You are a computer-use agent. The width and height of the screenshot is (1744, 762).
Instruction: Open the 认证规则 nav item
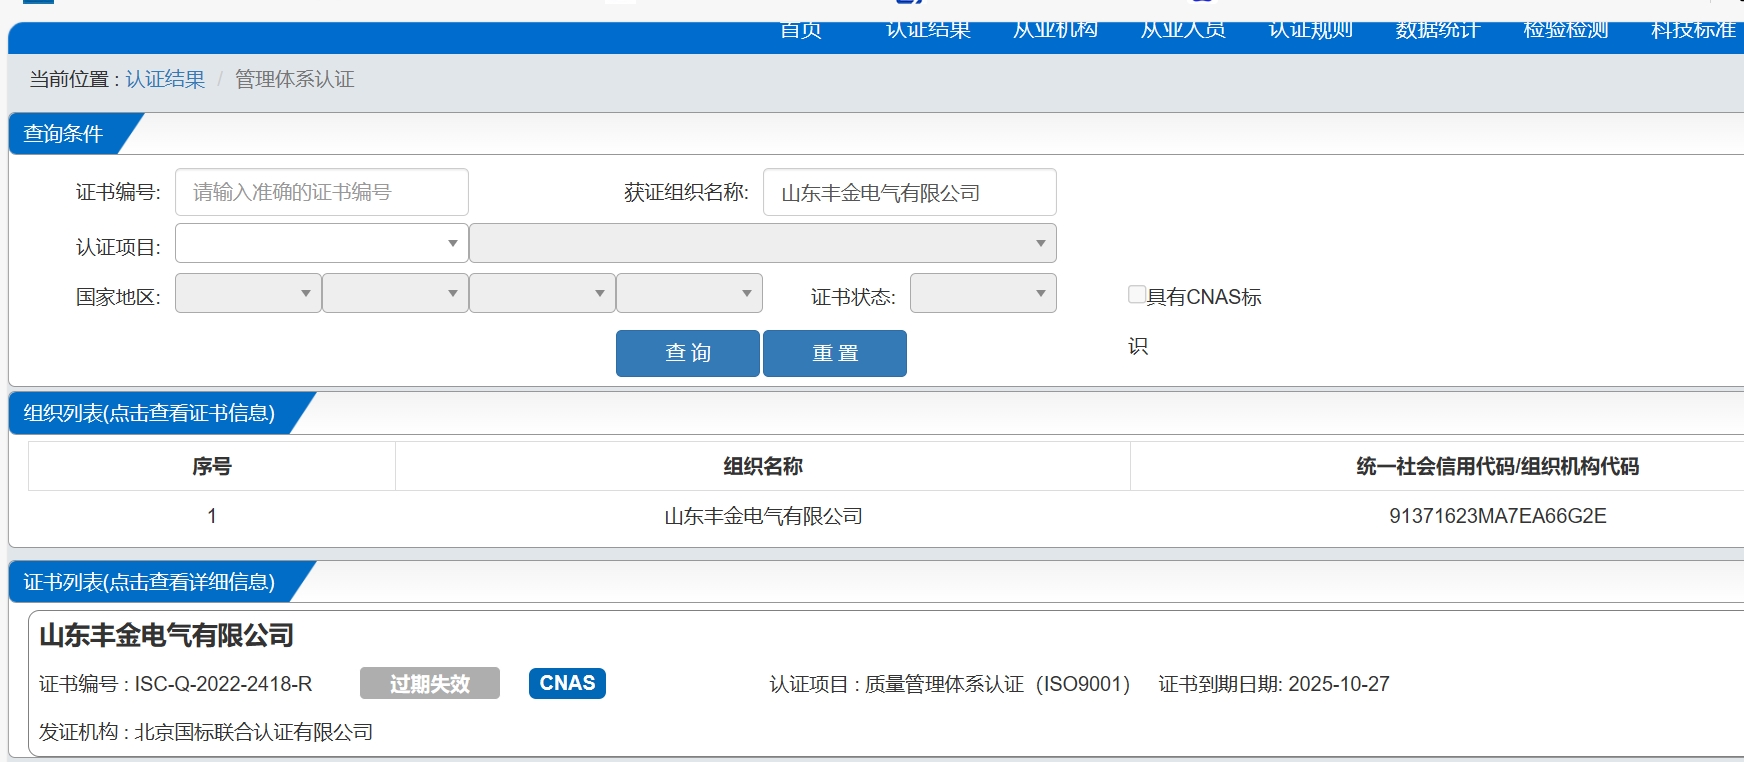[1311, 30]
